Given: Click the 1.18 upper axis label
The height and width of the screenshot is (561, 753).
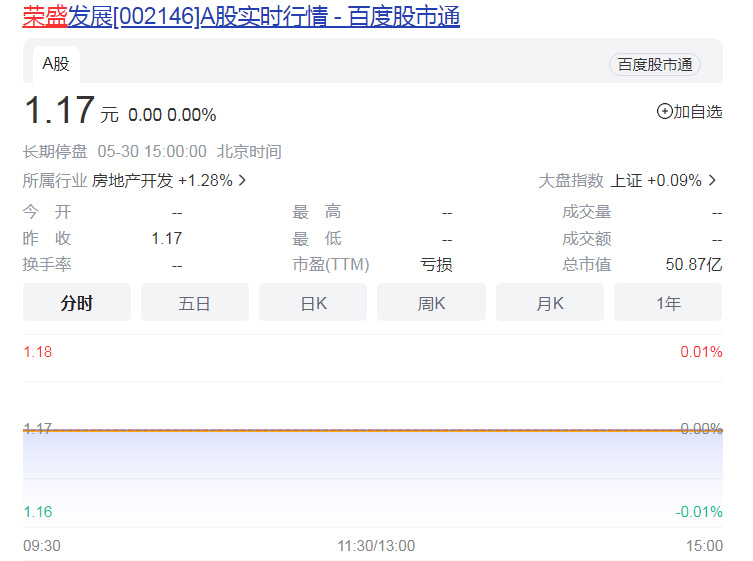Looking at the screenshot, I should point(37,352).
